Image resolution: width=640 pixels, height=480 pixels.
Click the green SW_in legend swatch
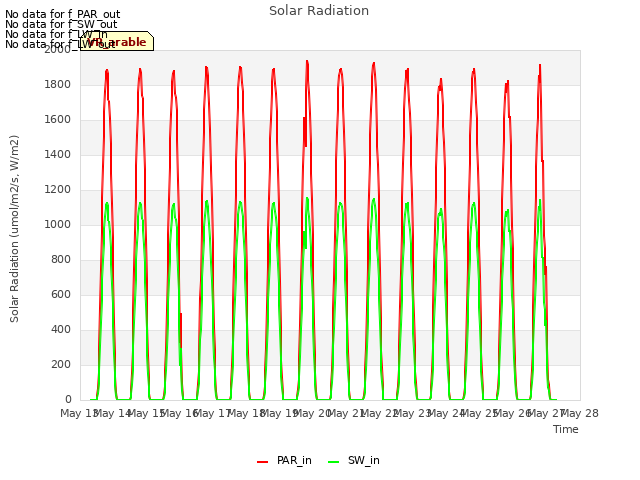[333, 462]
